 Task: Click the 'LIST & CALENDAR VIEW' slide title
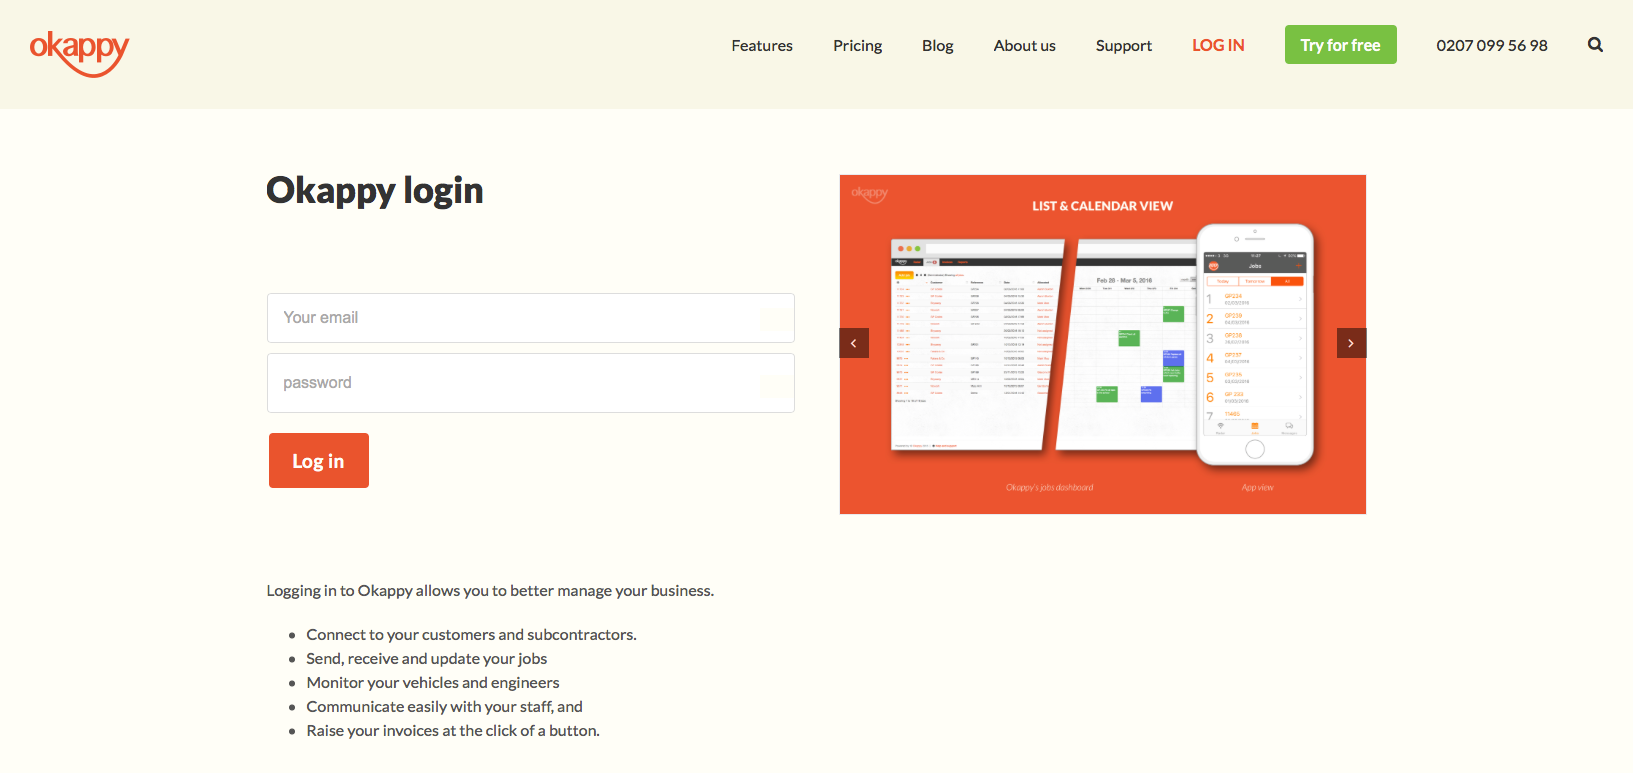[x=1102, y=206]
